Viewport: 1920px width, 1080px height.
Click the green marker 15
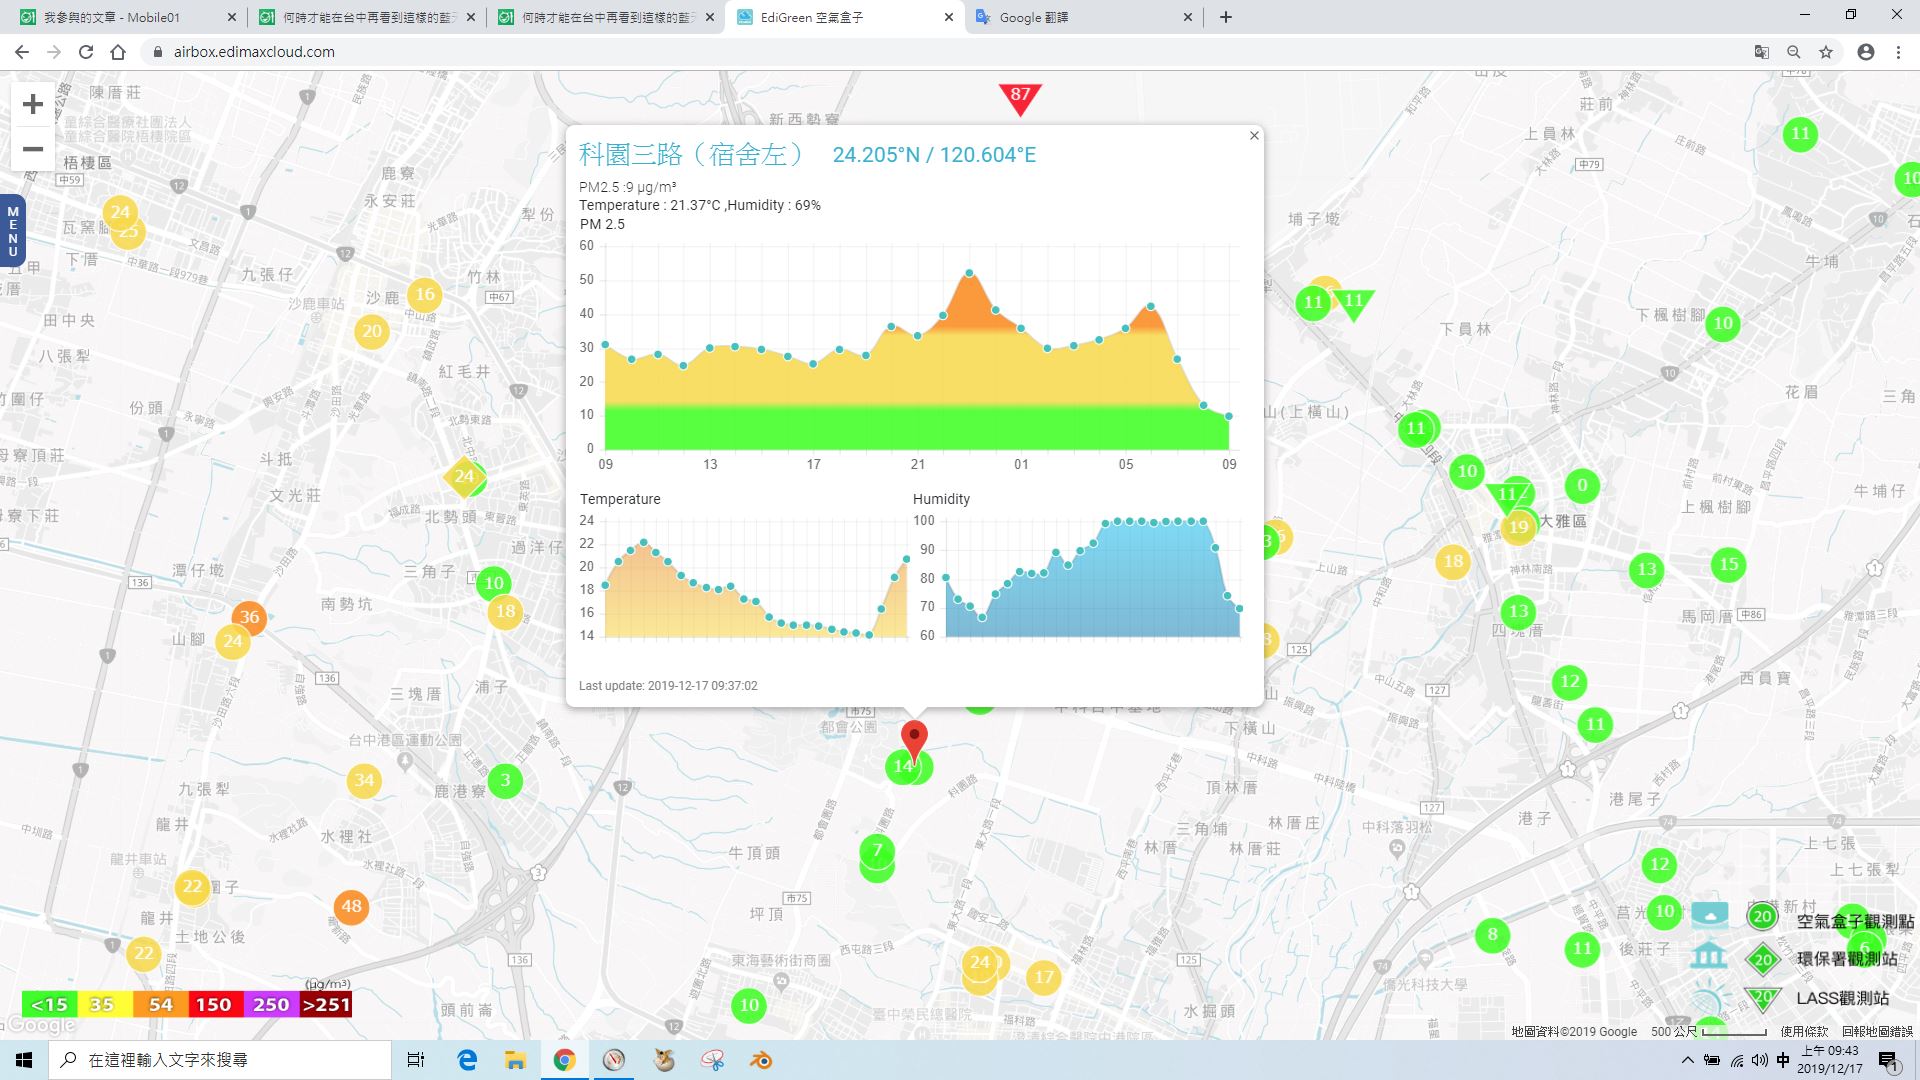[x=1729, y=564]
